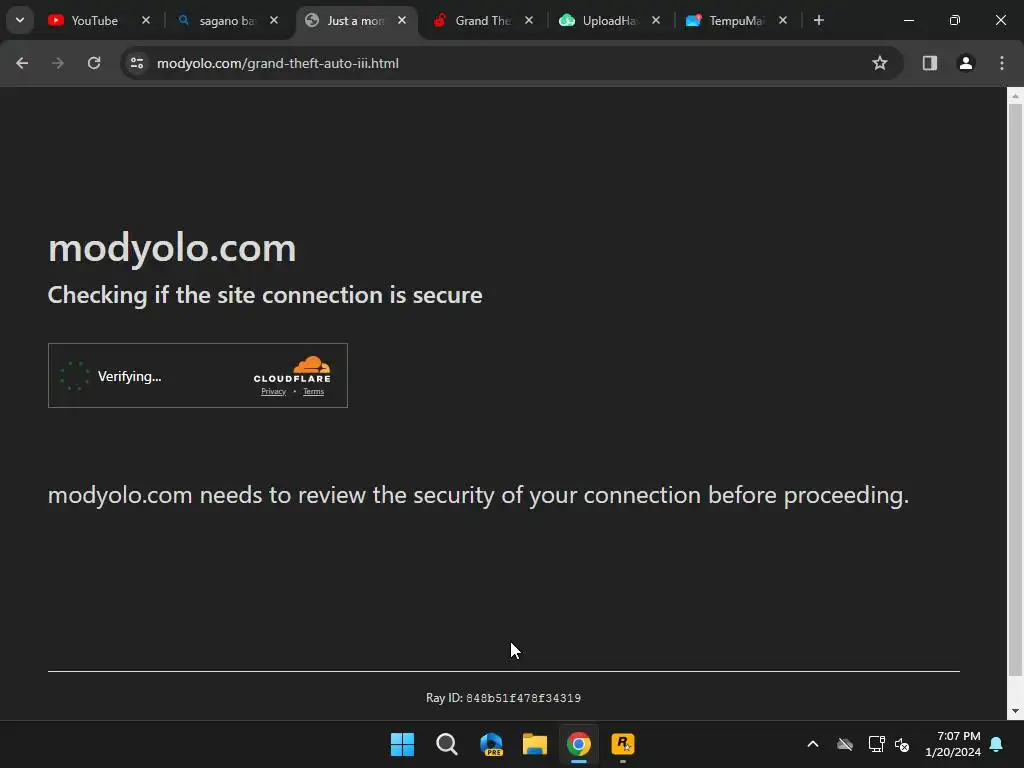This screenshot has height=768, width=1024.
Task: Click the OneDrive cloud tray icon
Action: click(x=845, y=744)
